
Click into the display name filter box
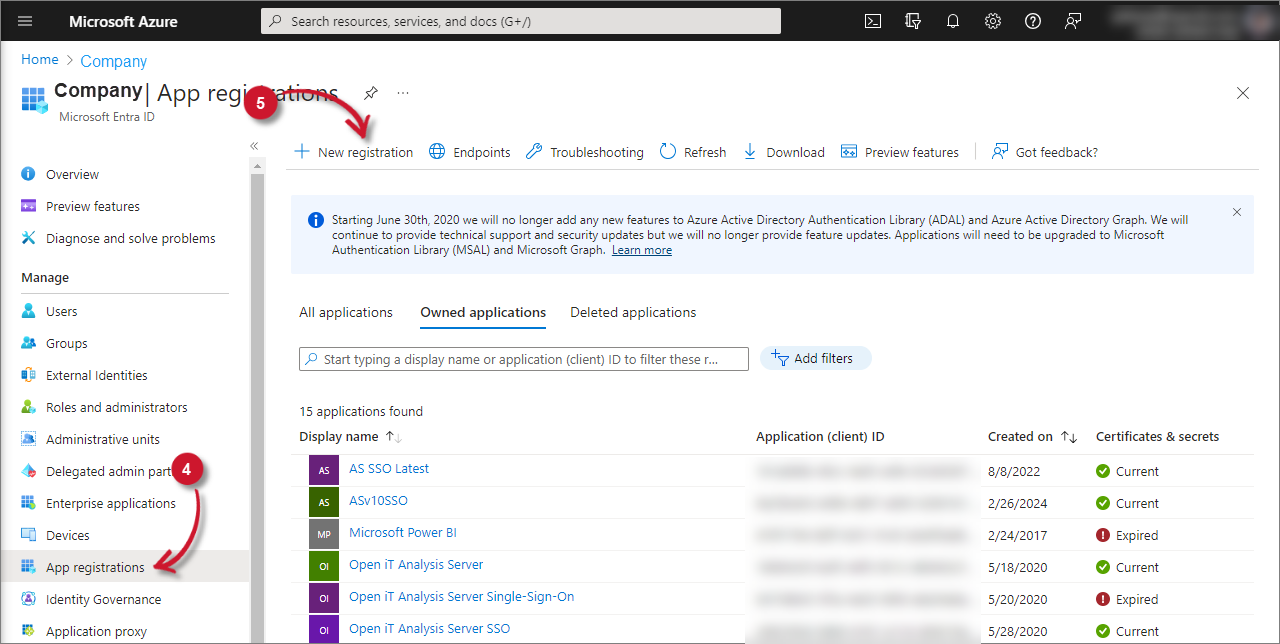523,358
